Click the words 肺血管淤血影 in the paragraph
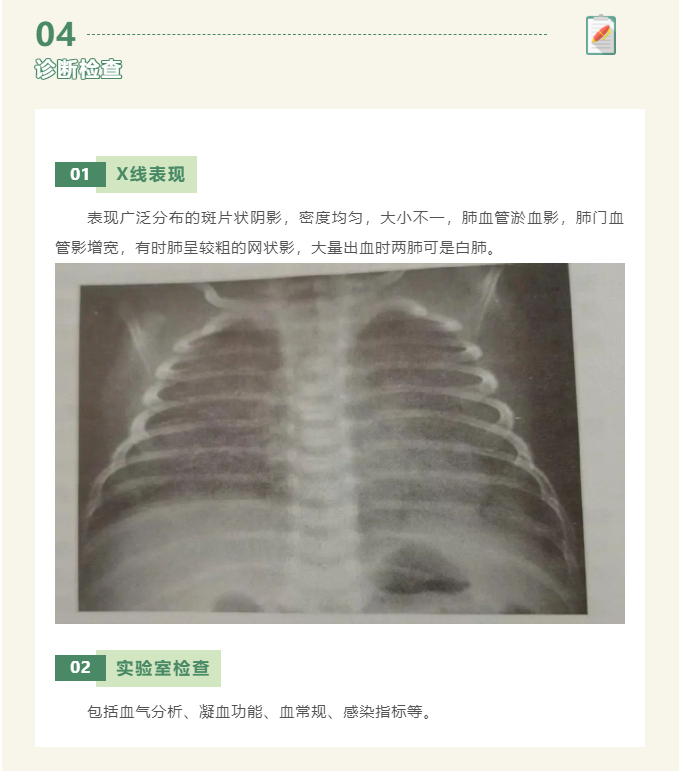This screenshot has width=682, height=771. [x=510, y=218]
